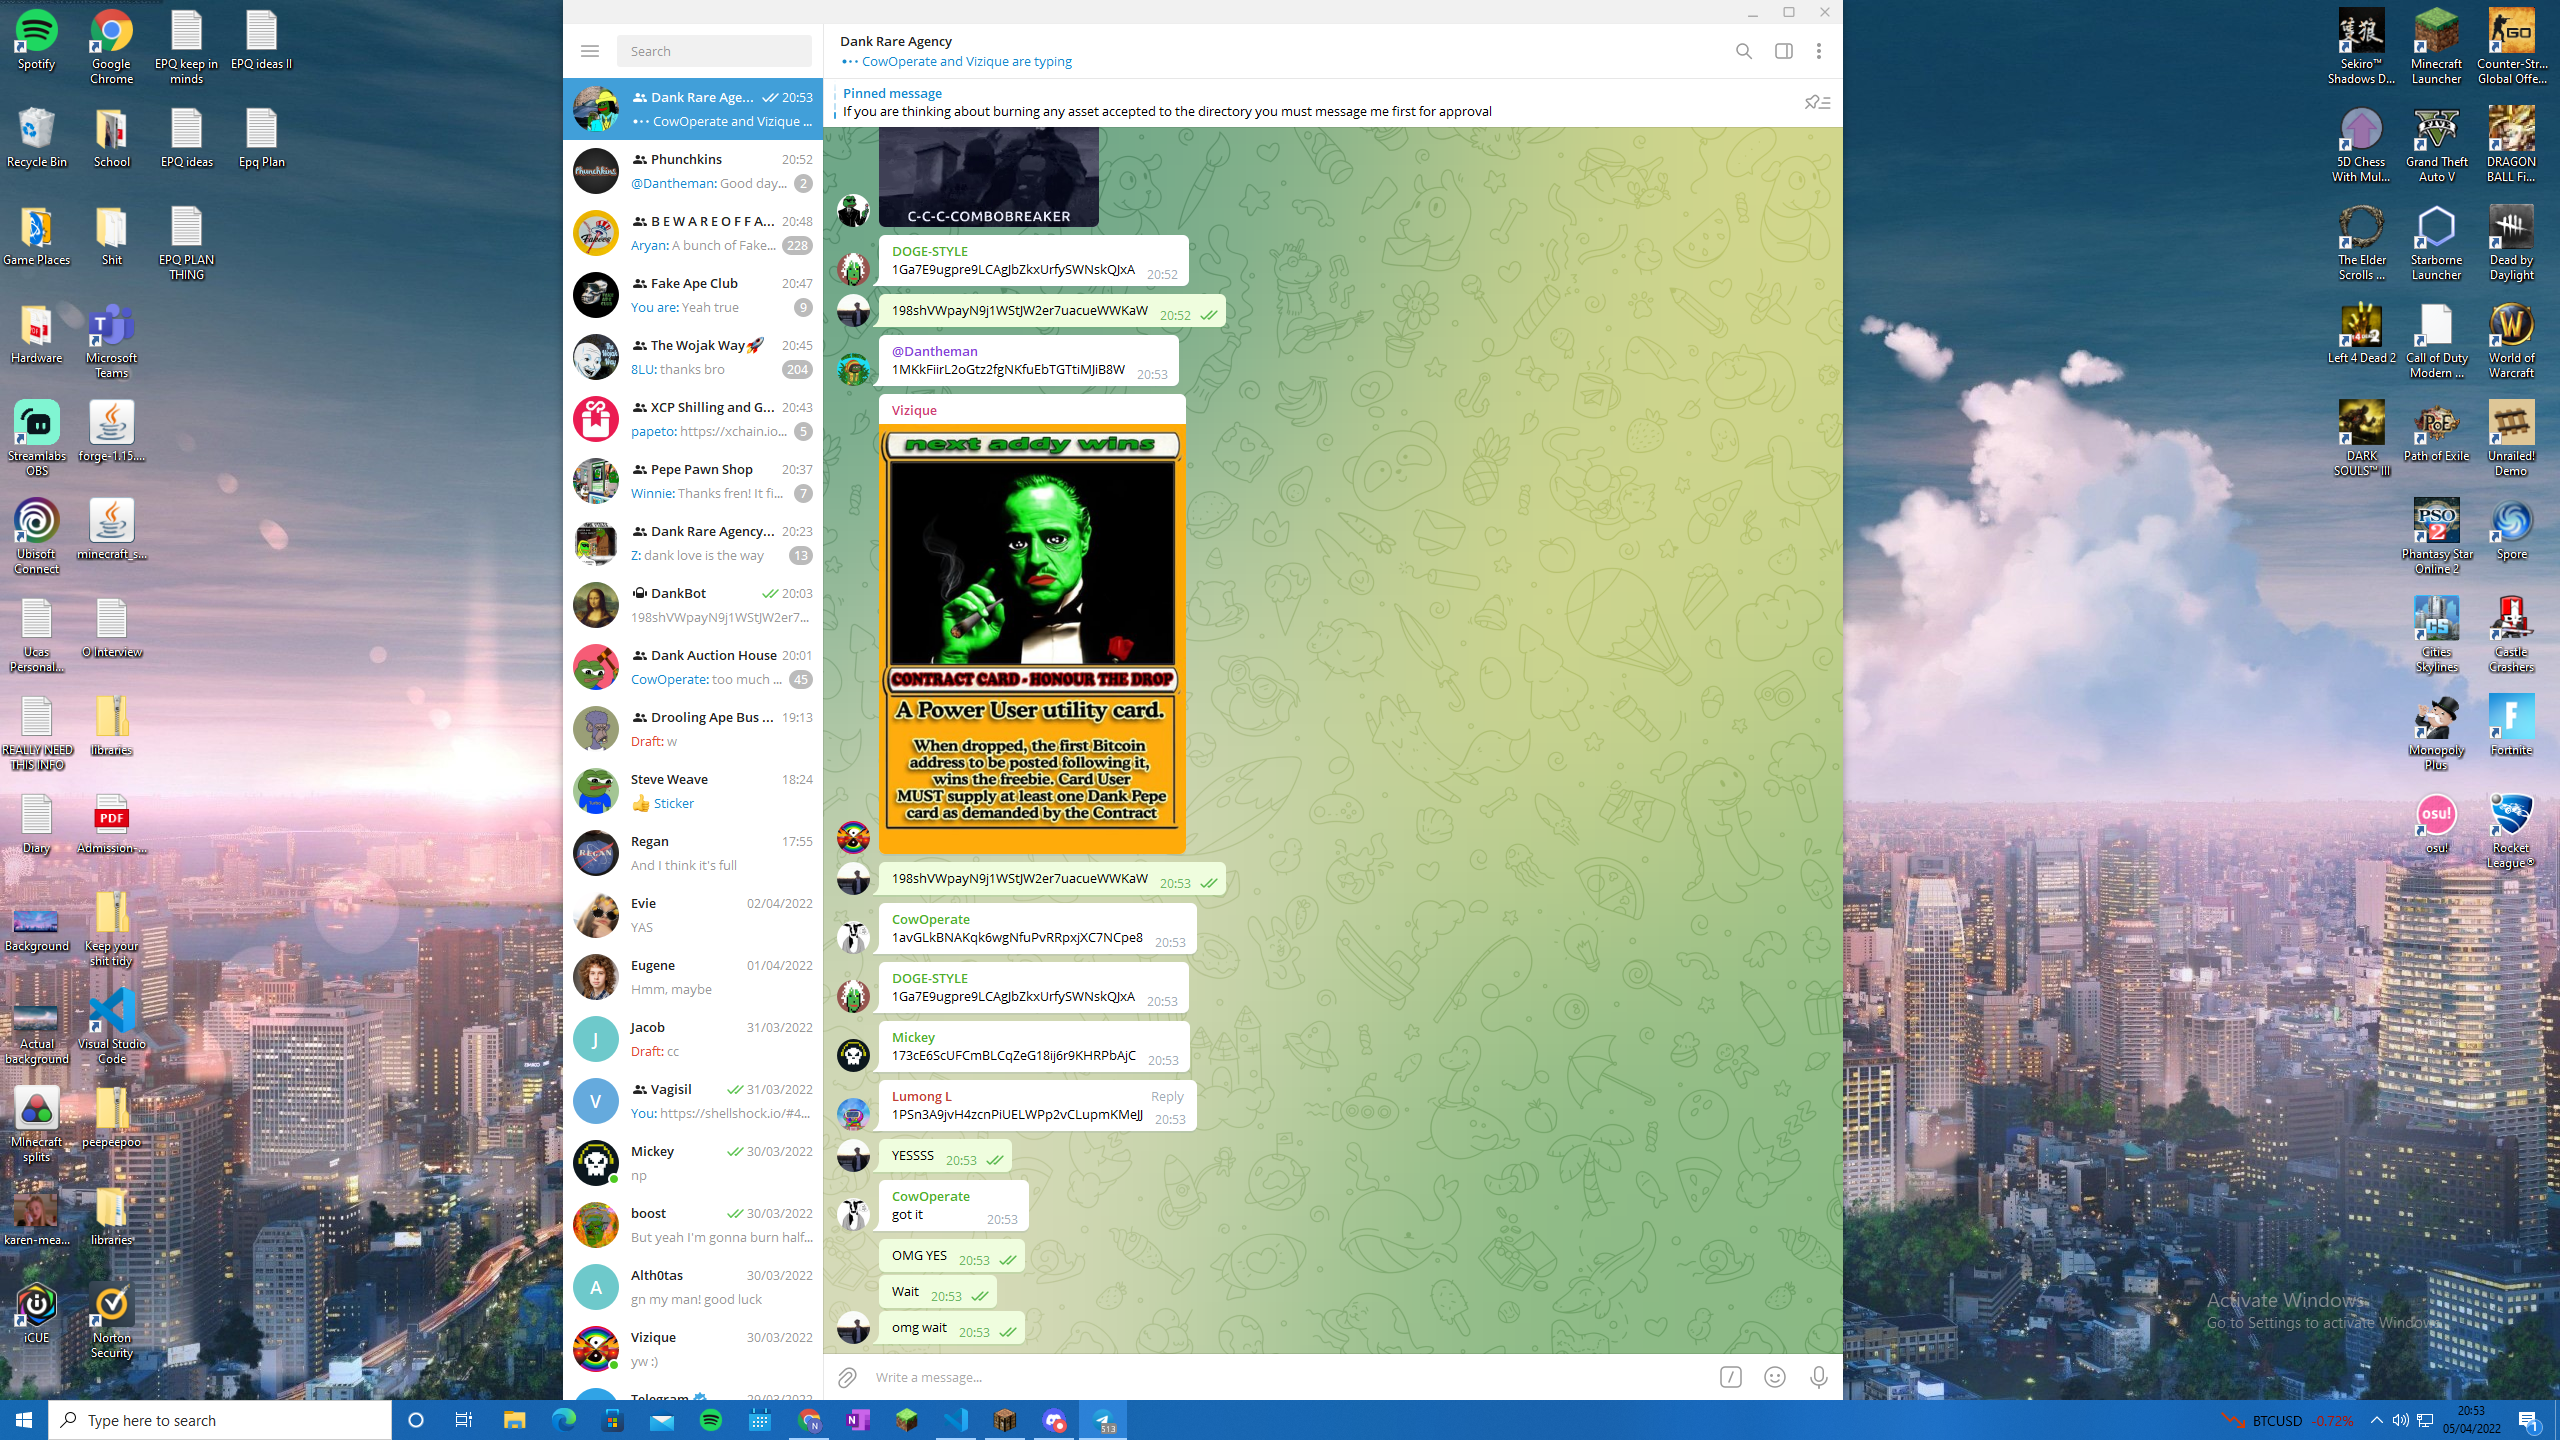Open Windows notification center
The image size is (2560, 1440).
click(x=2529, y=1420)
